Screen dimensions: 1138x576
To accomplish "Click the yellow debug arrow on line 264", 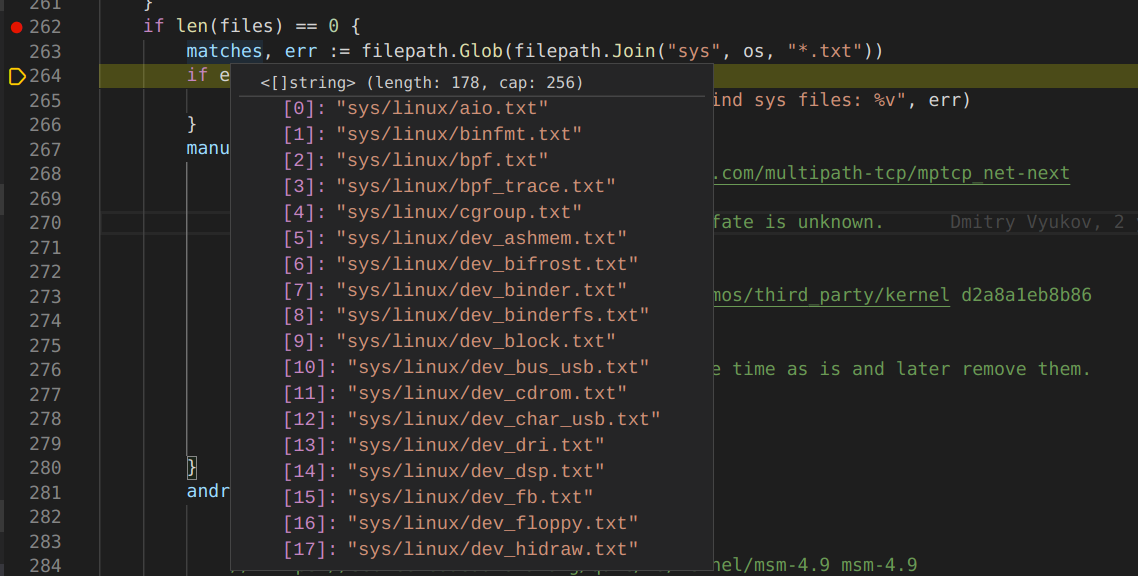I will tap(16, 76).
